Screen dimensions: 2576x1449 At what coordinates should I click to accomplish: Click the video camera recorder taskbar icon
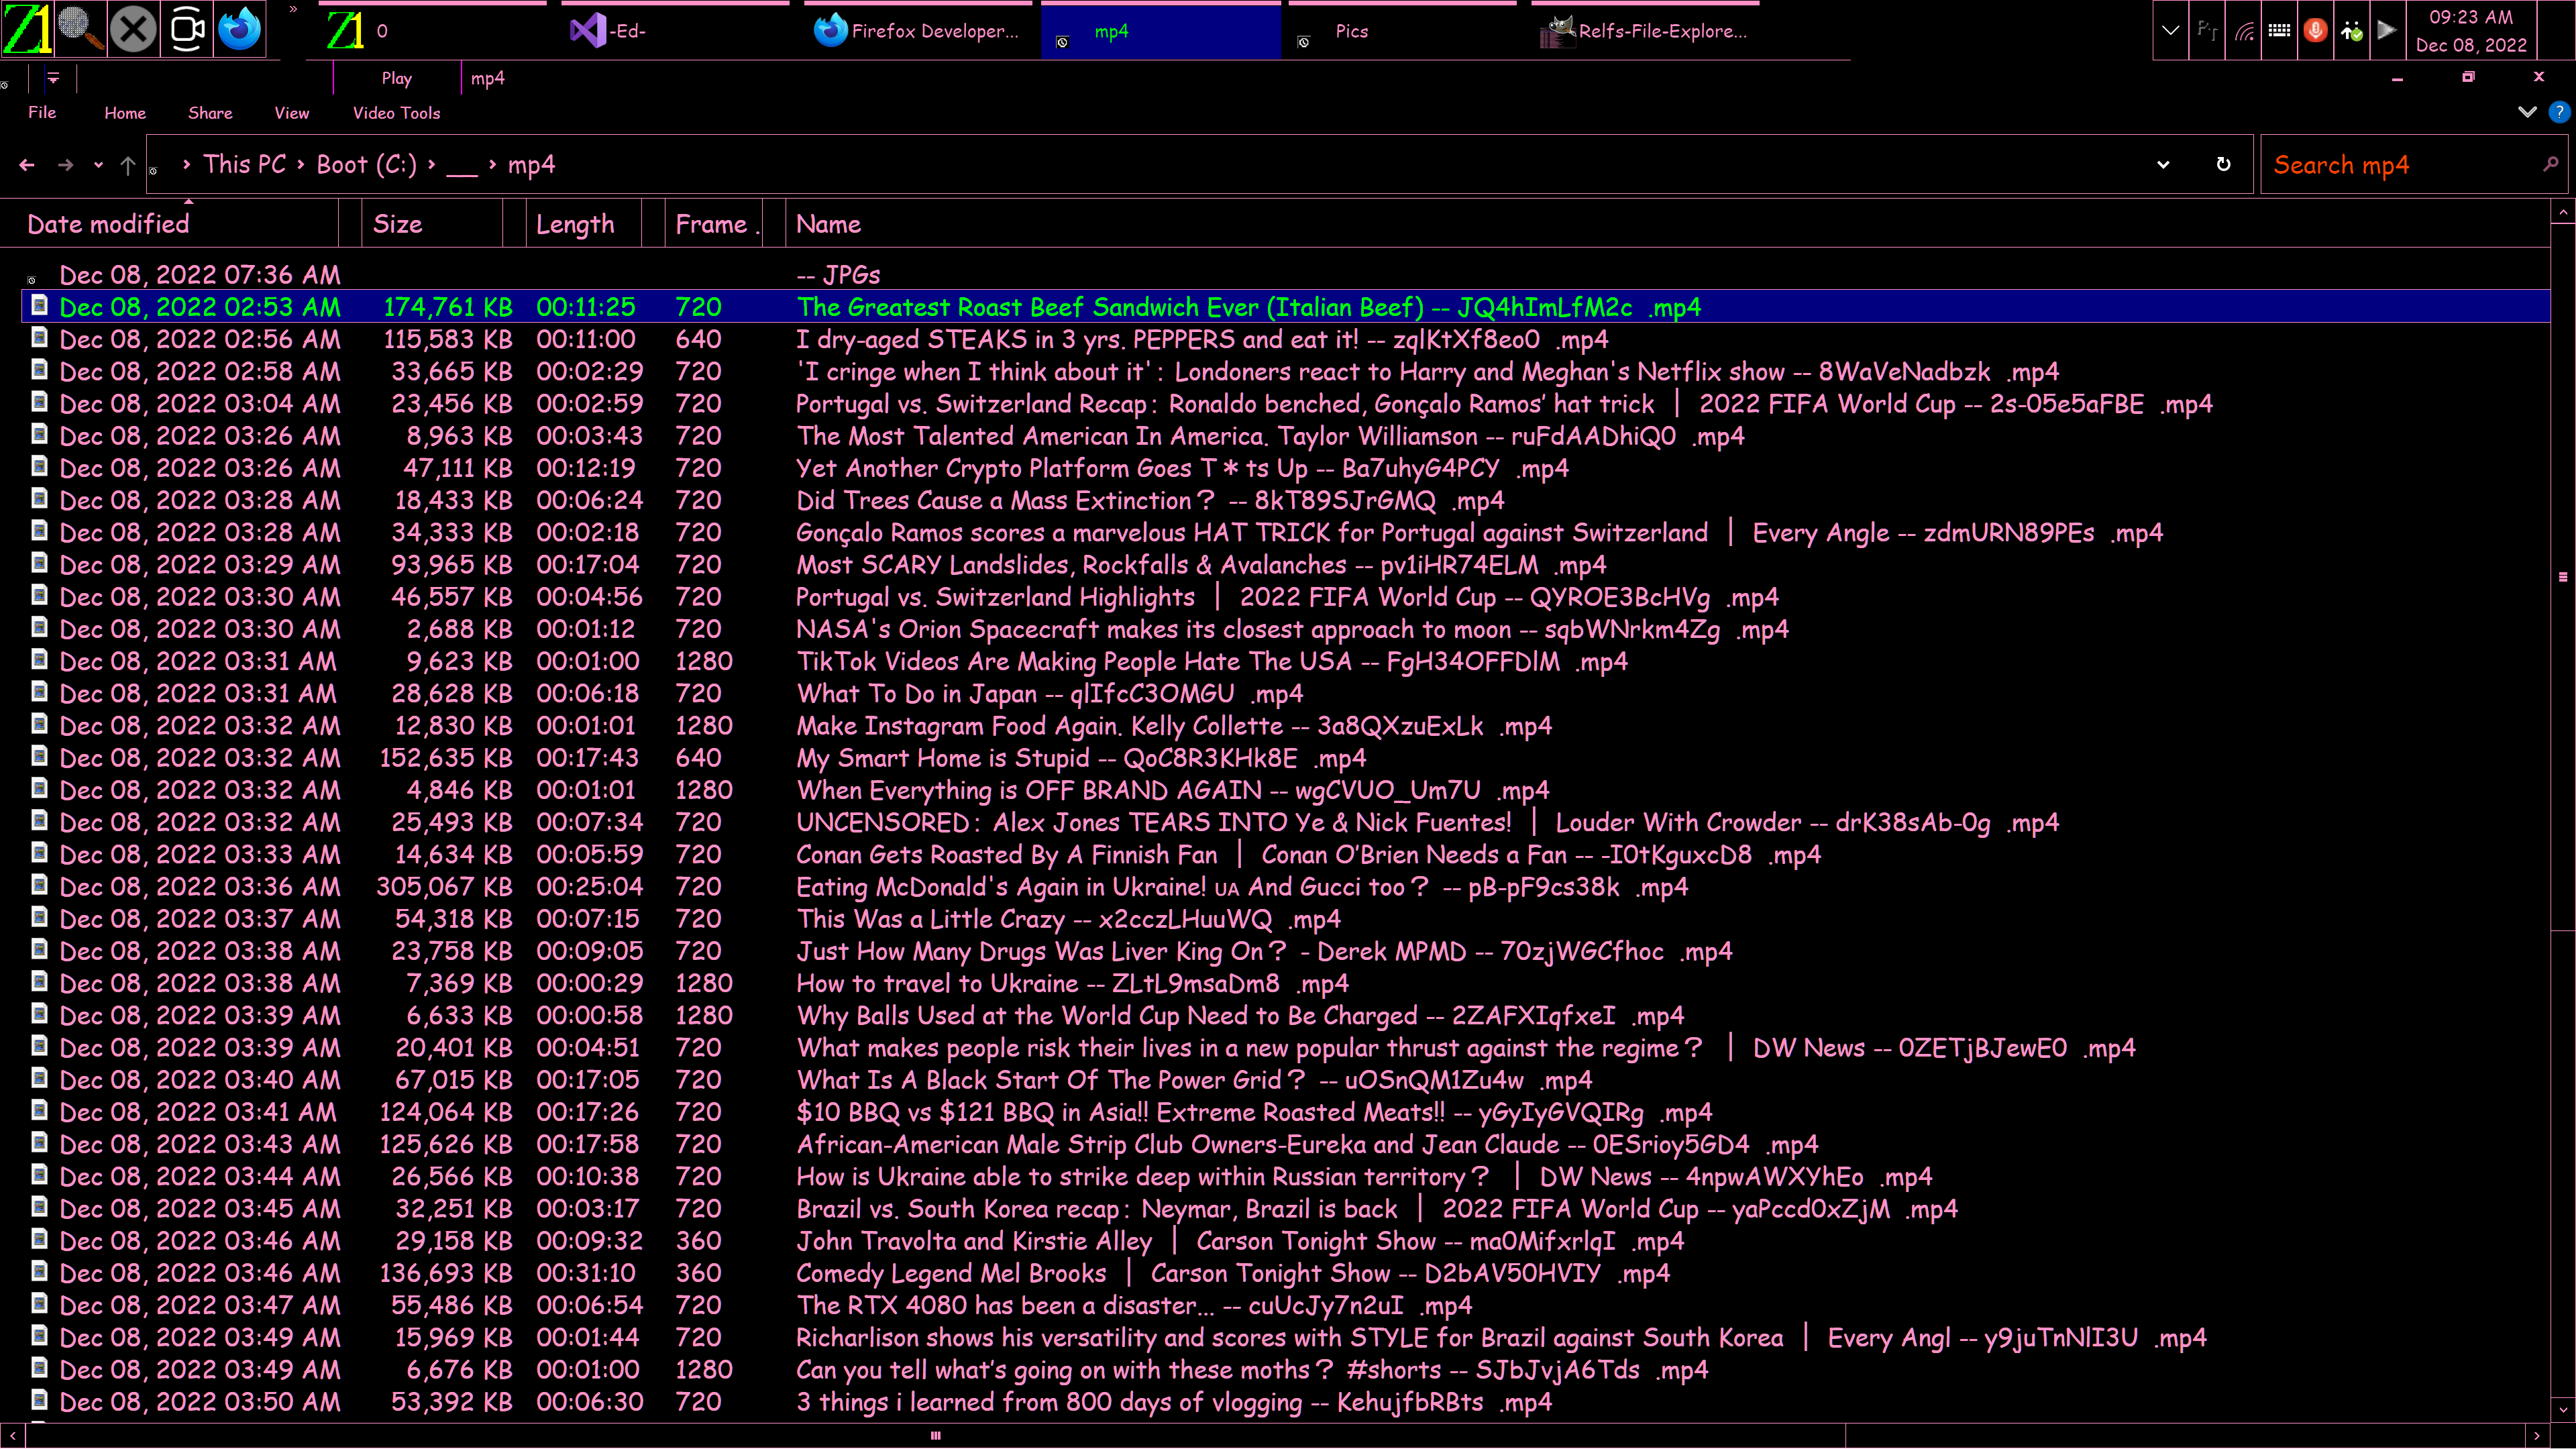click(187, 29)
